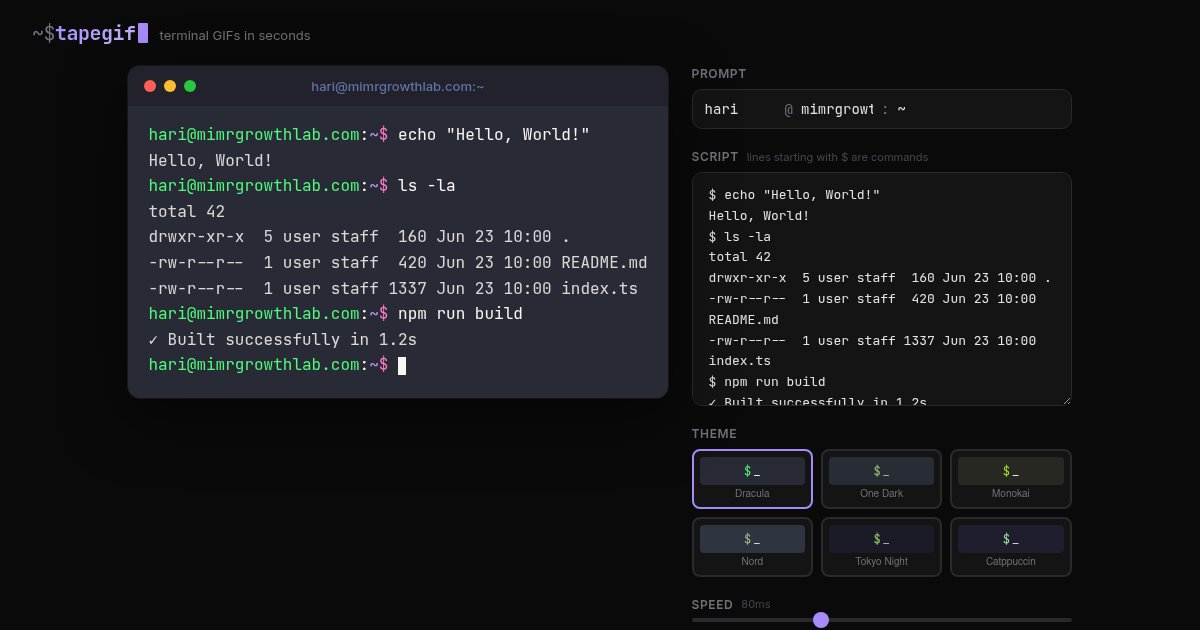Click the blinking cursor block in terminal
The height and width of the screenshot is (630, 1200).
pos(402,365)
